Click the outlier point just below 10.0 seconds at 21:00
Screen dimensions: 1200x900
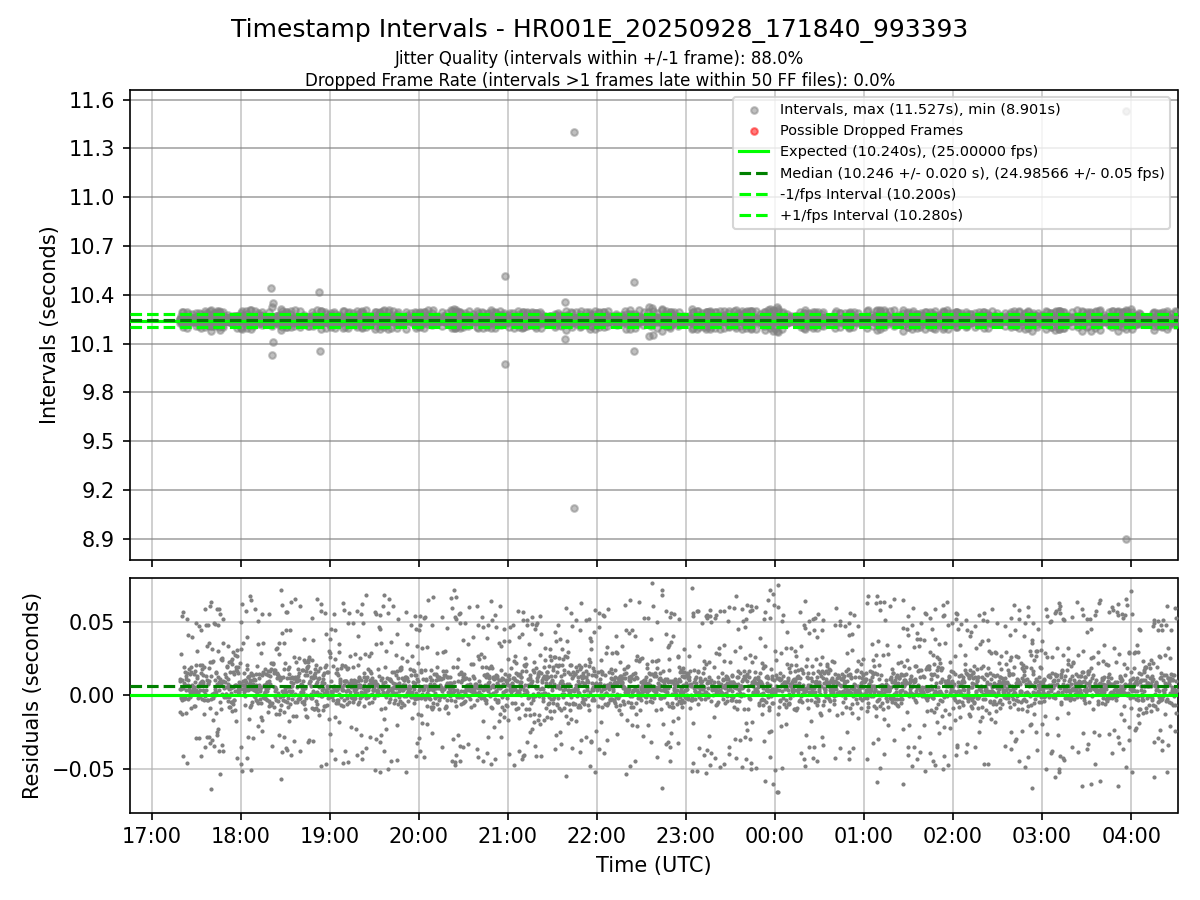tap(505, 364)
